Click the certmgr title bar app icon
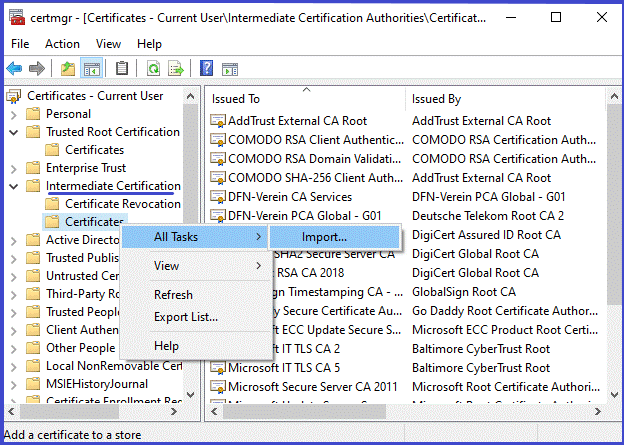The image size is (624, 445). point(18,18)
